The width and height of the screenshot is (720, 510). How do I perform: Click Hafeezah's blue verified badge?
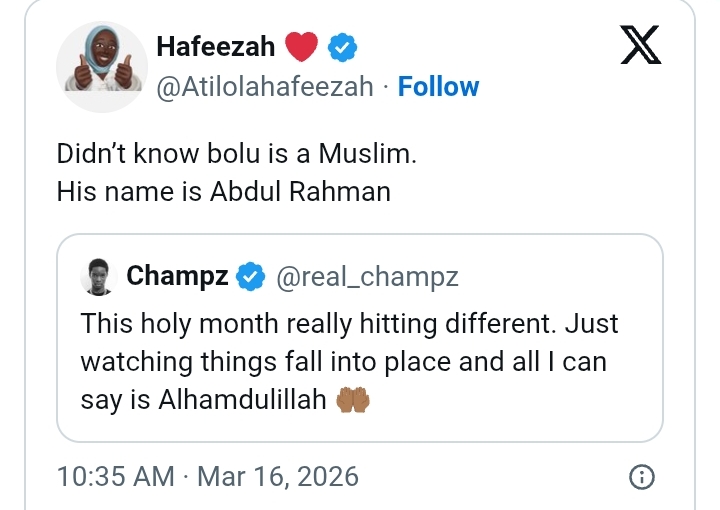pos(343,47)
